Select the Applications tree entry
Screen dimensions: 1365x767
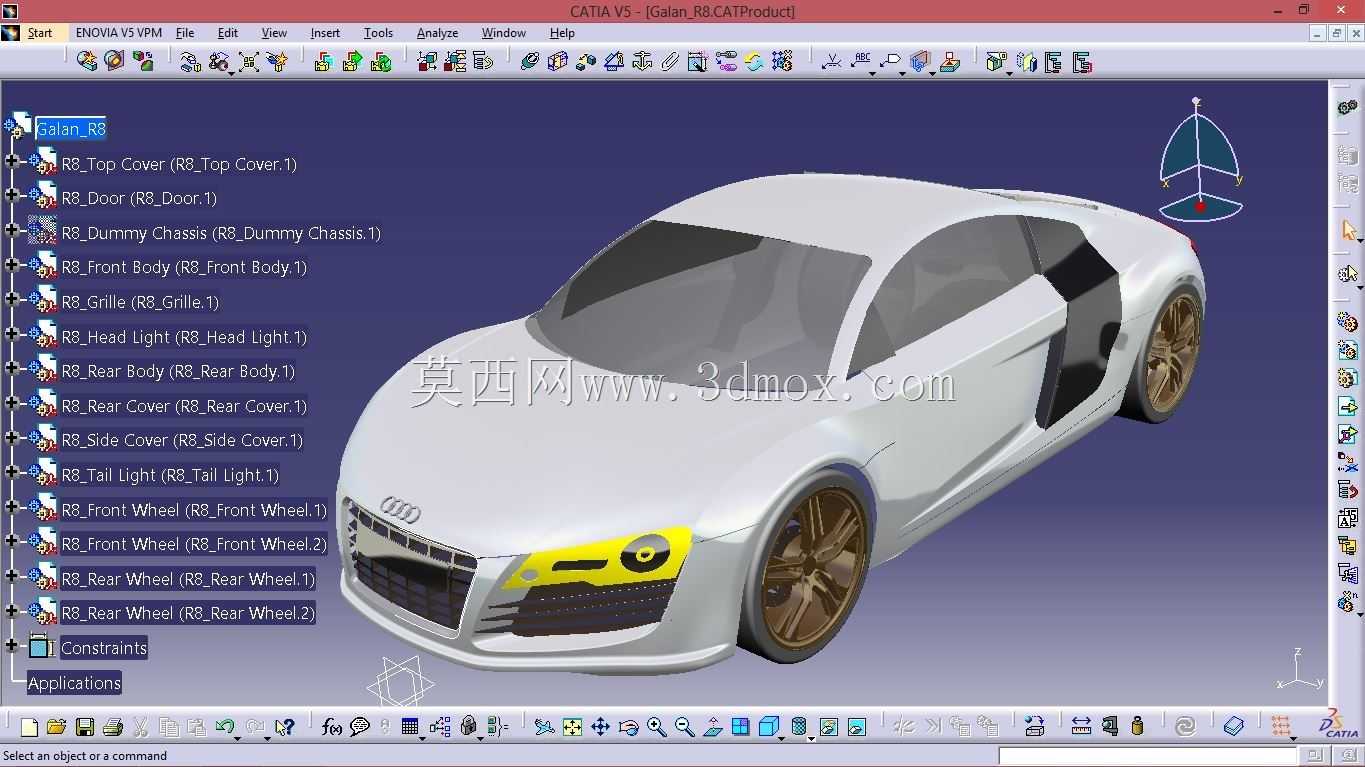pyautogui.click(x=74, y=683)
